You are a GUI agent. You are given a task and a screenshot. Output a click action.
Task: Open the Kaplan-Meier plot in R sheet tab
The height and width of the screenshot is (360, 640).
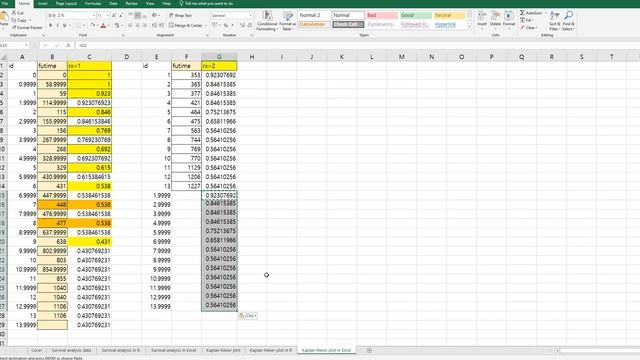[271, 350]
